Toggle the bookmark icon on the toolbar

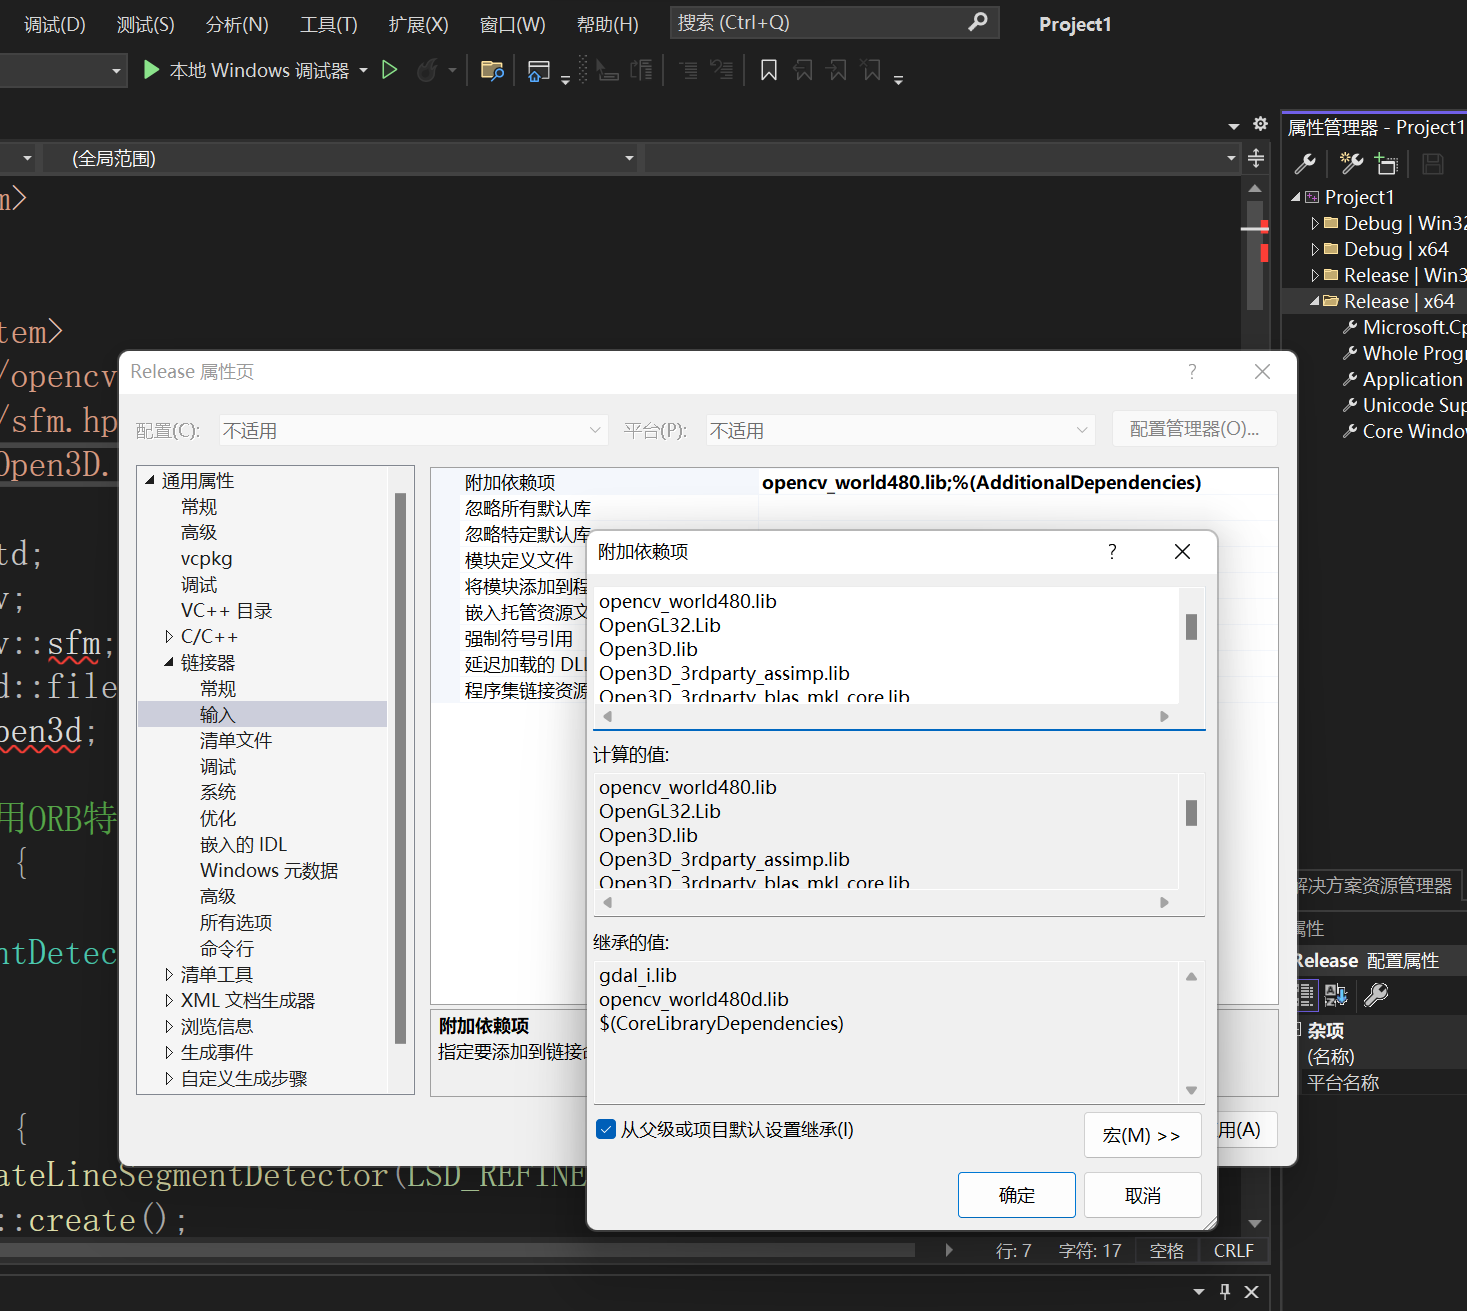[768, 70]
